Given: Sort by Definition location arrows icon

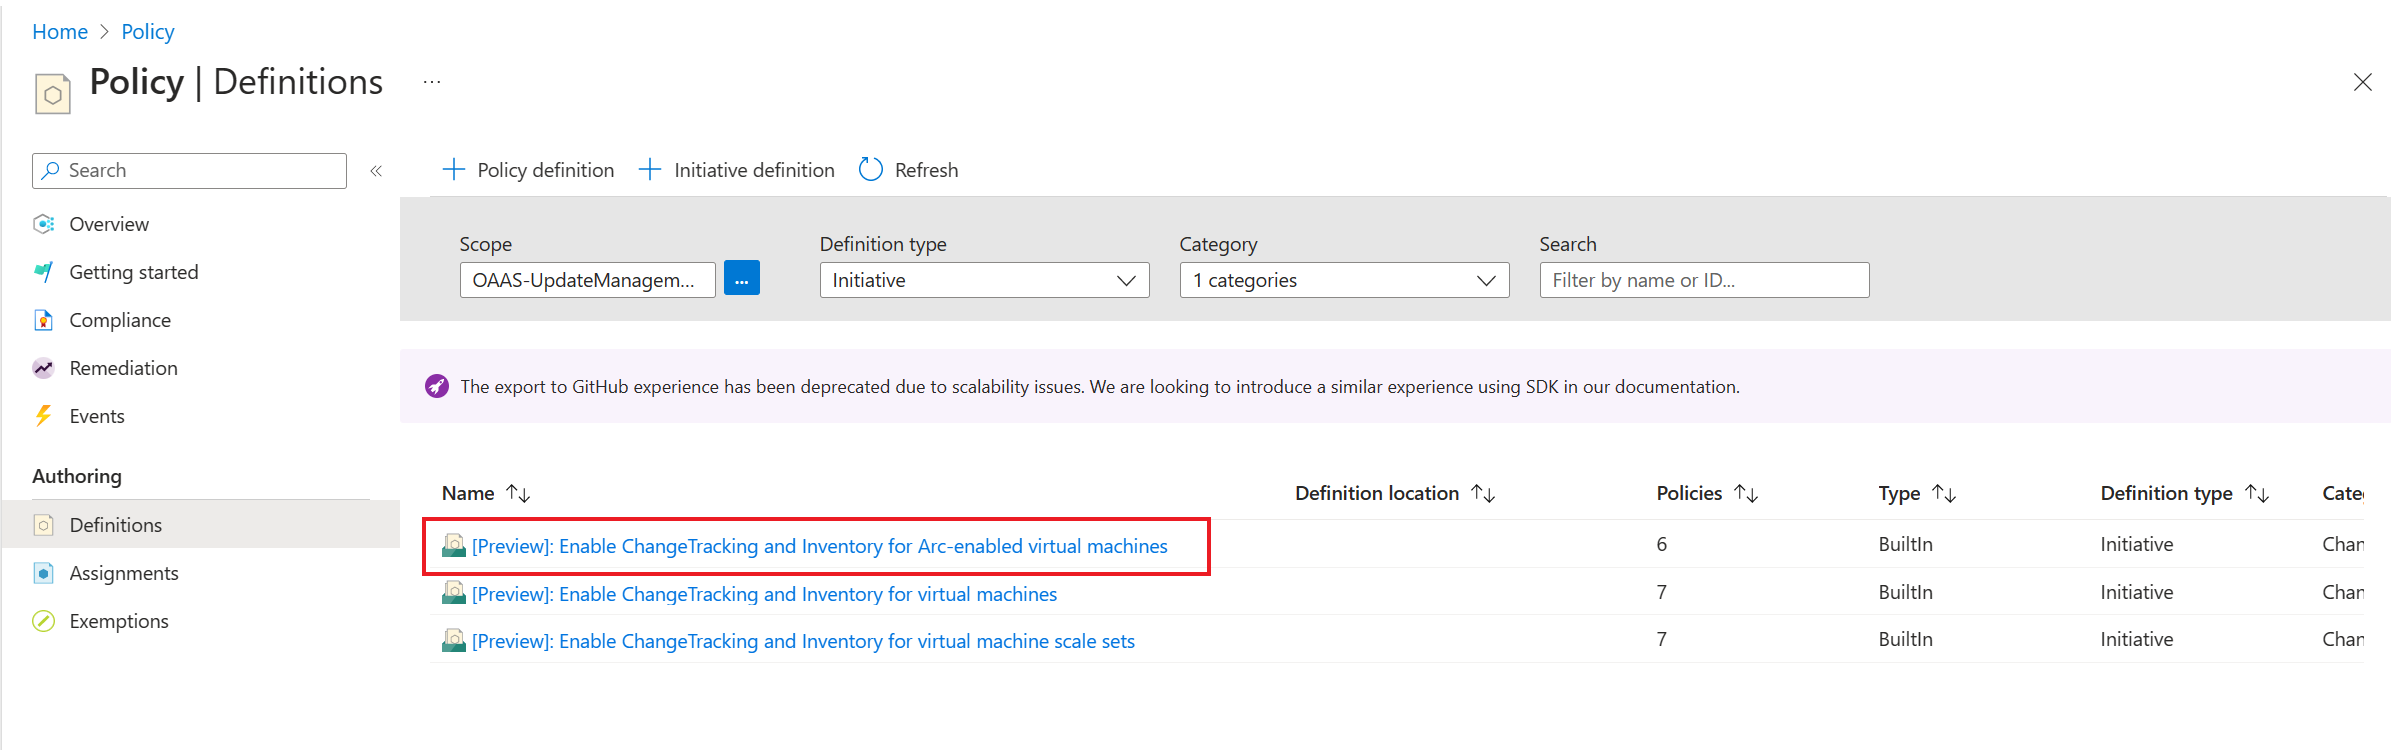Looking at the screenshot, I should (x=1483, y=493).
